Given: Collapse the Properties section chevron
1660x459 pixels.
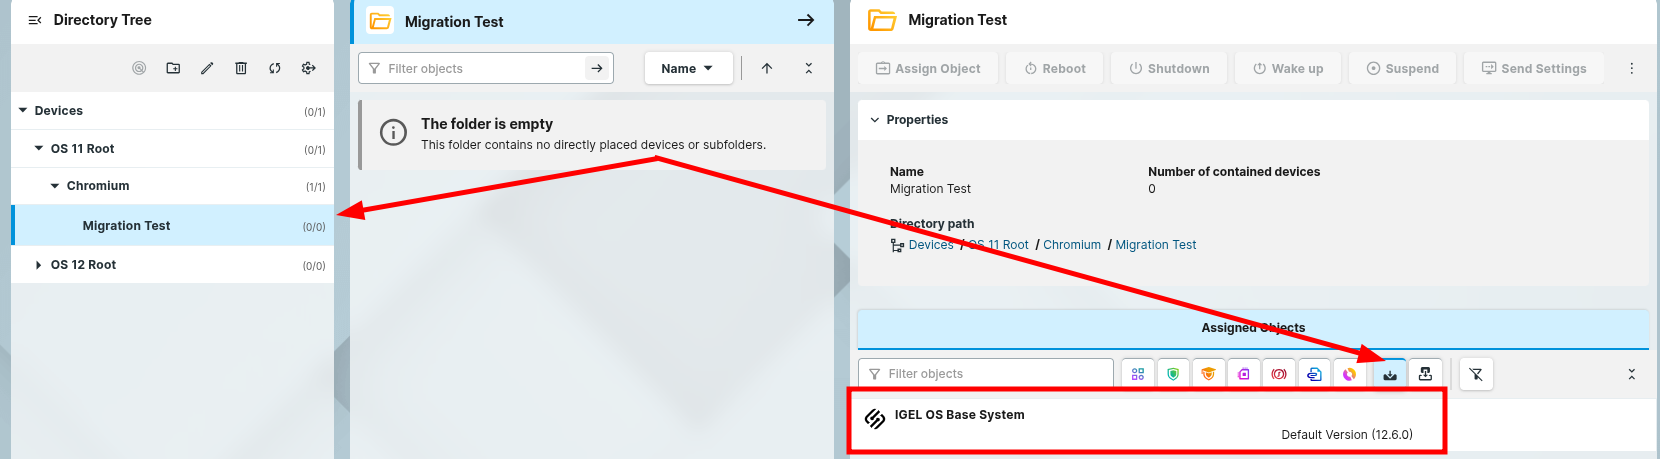Looking at the screenshot, I should point(875,120).
